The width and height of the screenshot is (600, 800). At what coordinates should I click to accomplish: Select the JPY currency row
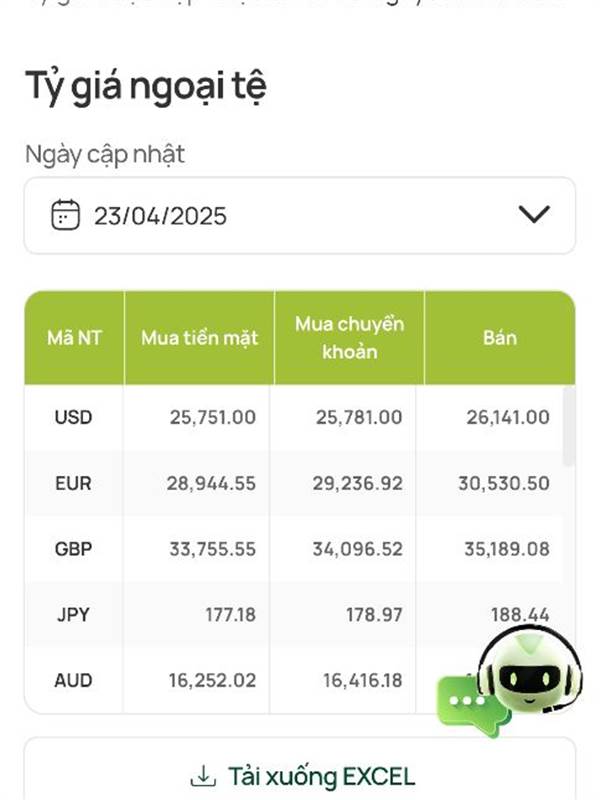(x=294, y=615)
